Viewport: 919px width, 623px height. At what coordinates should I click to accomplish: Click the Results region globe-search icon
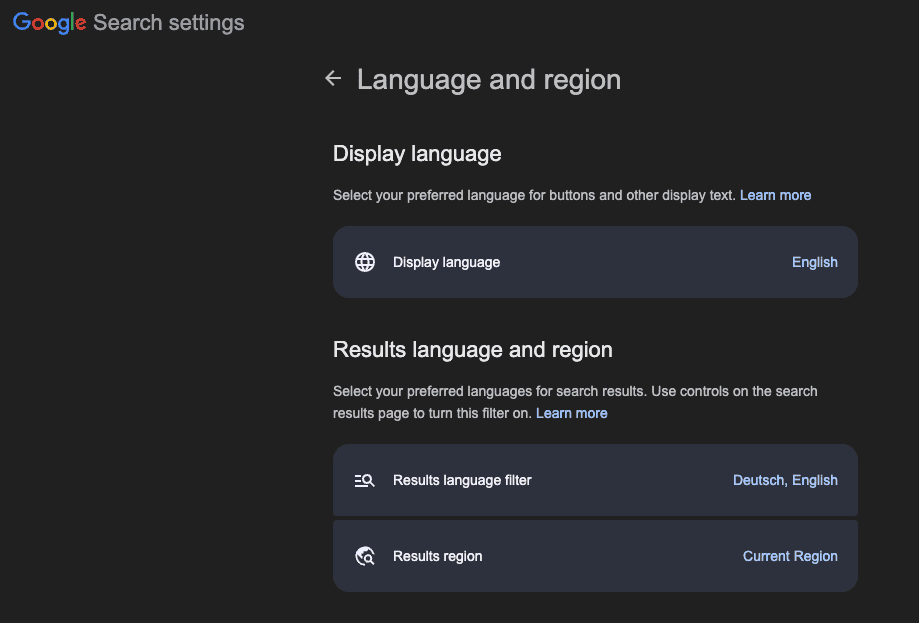(x=365, y=556)
